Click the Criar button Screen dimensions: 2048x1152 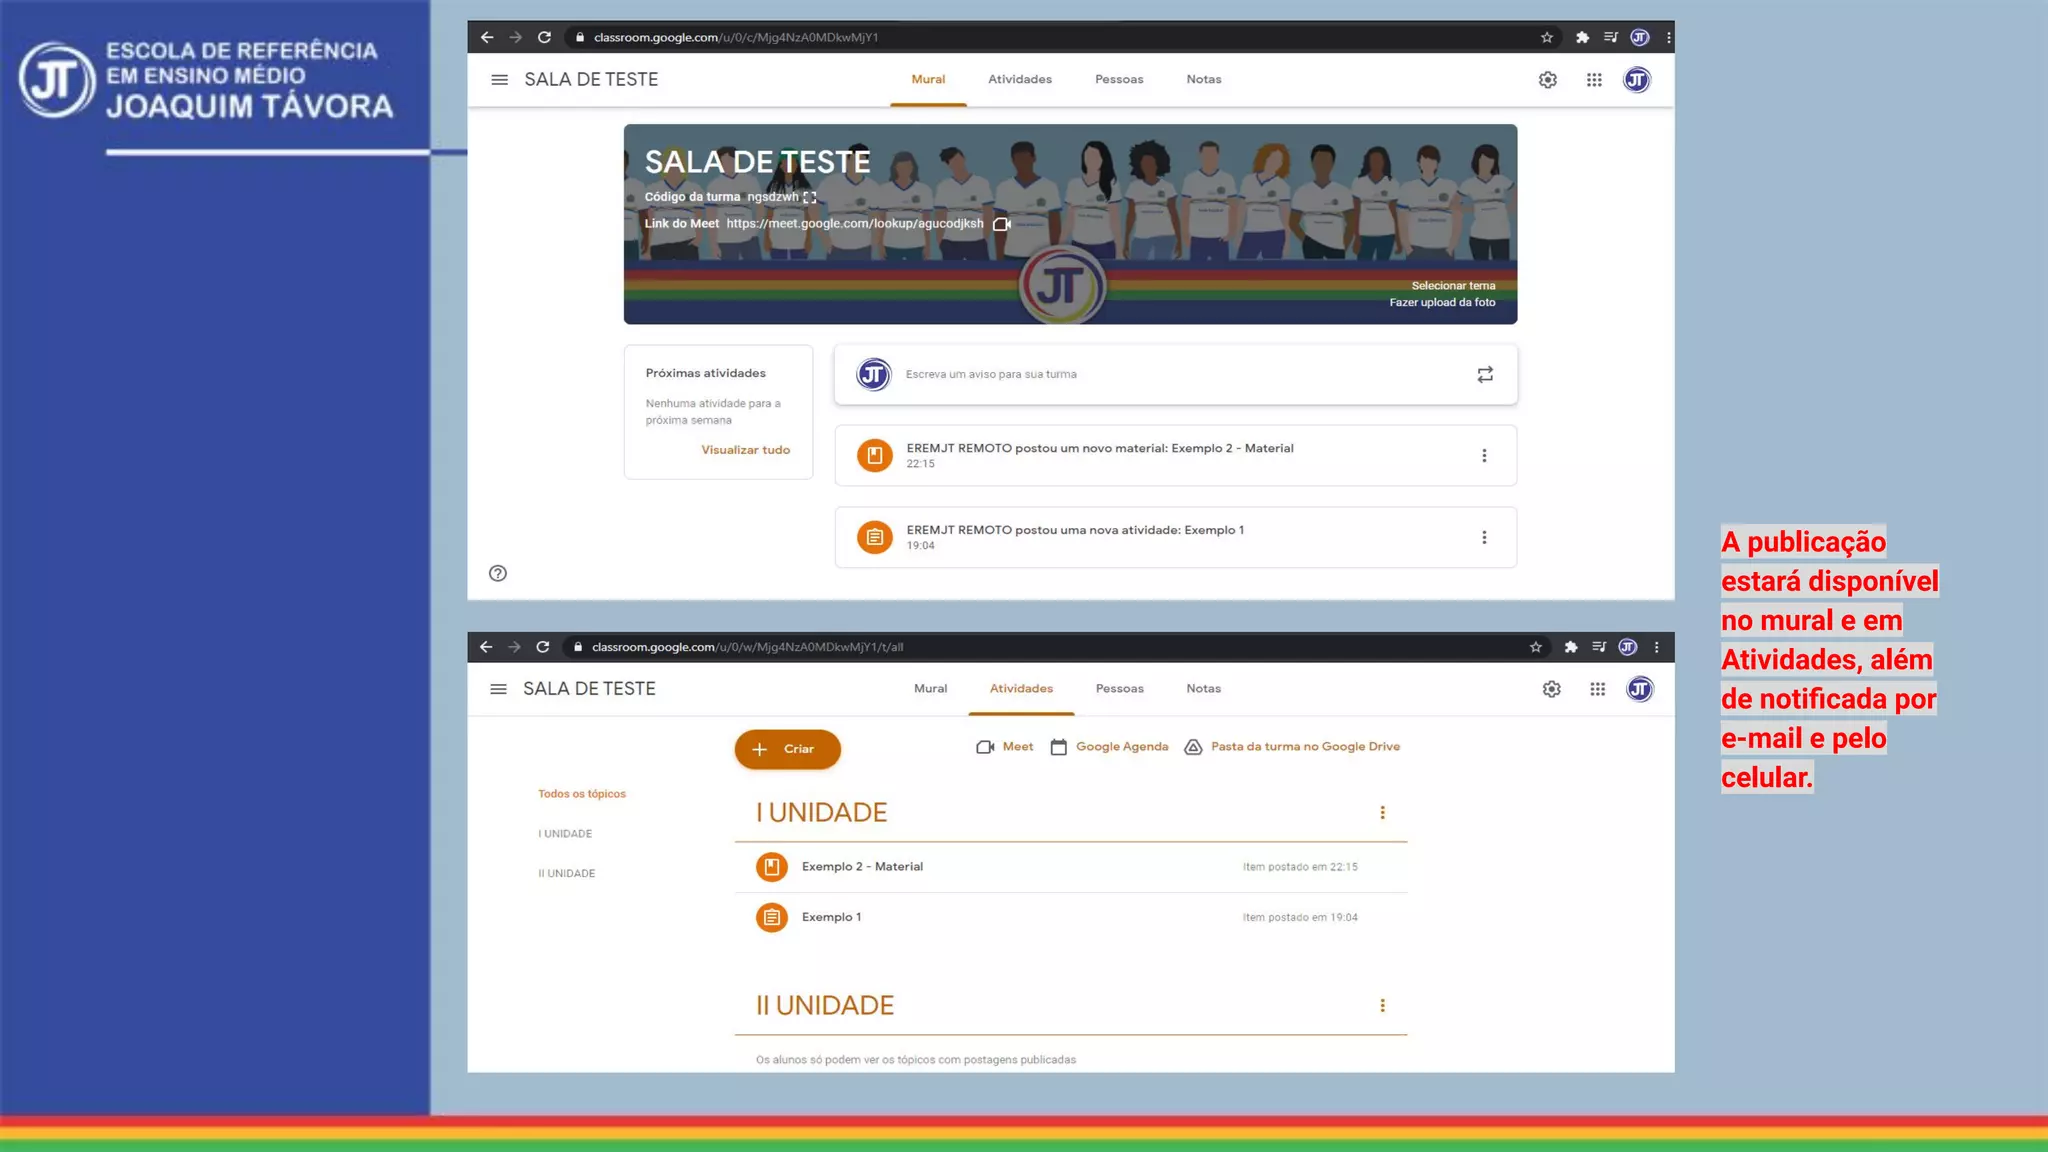coord(788,749)
